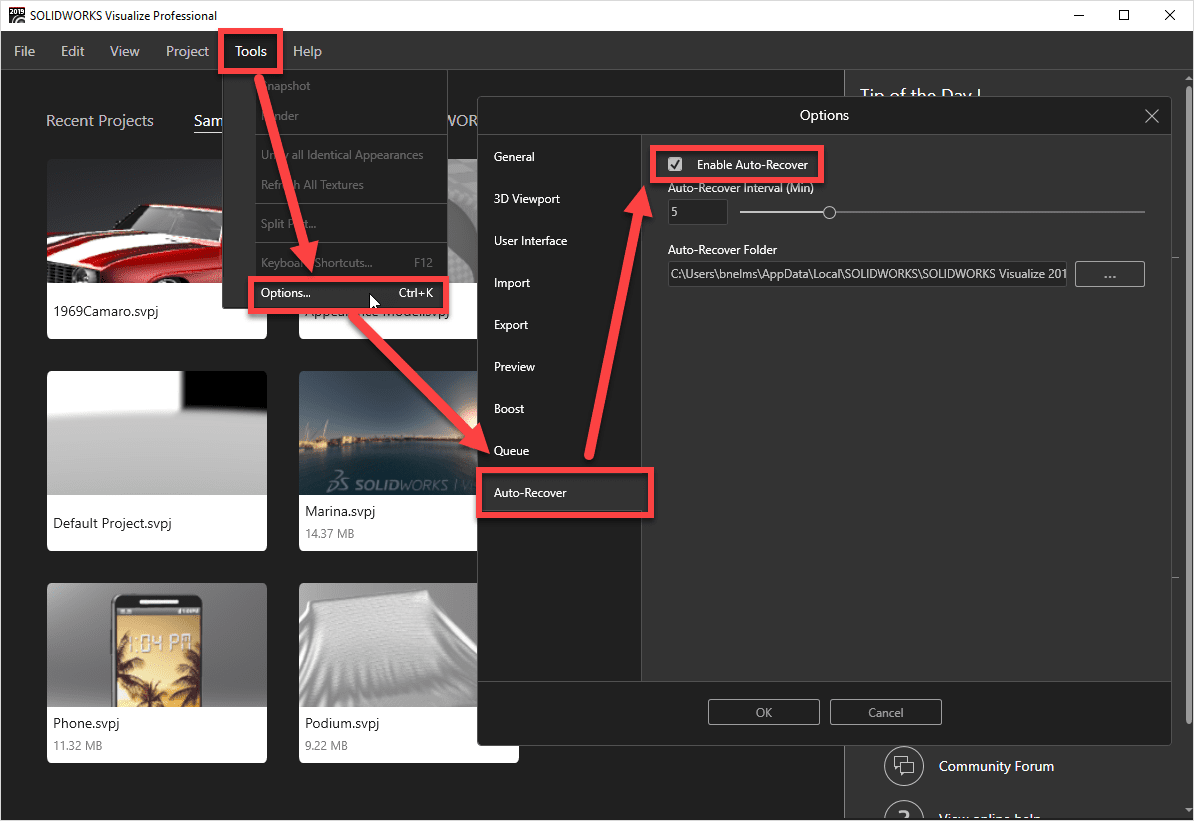Open the Marina.svpj project thumbnail

pos(388,433)
